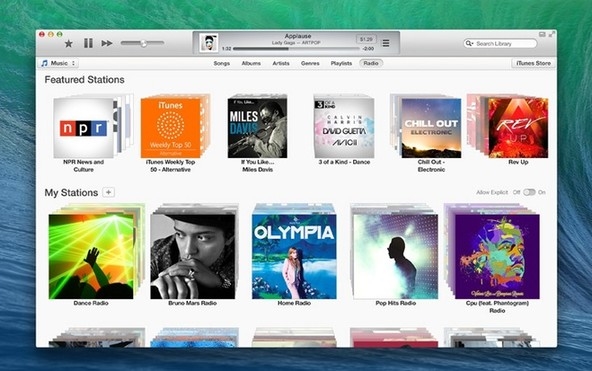Image resolution: width=592 pixels, height=371 pixels.
Task: Toggle the Allow Explicit switch
Action: click(529, 192)
